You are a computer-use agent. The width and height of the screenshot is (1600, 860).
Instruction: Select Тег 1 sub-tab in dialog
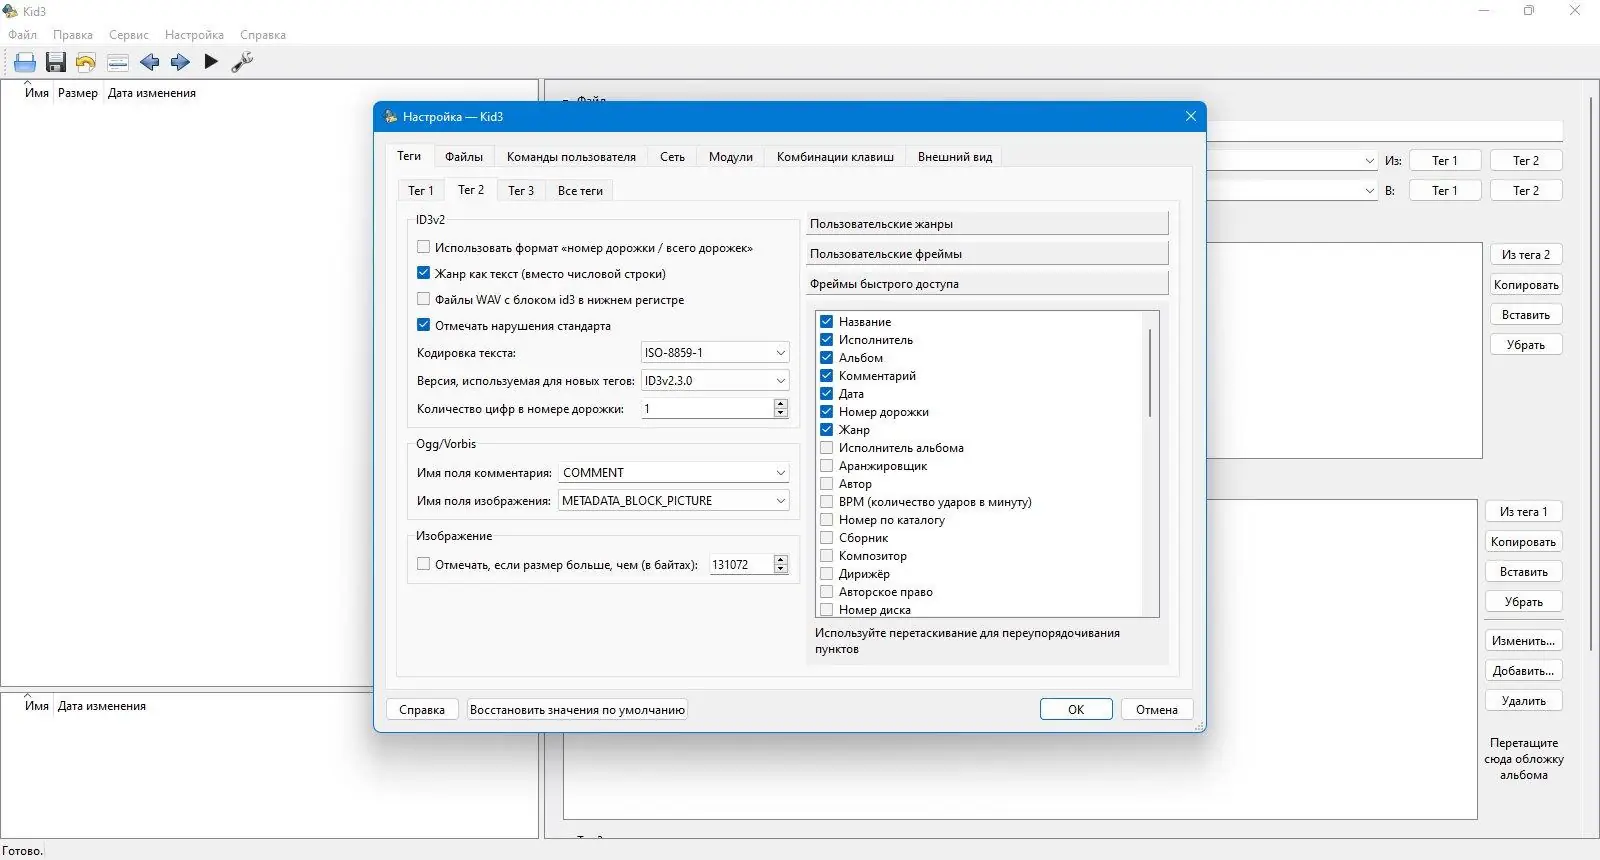(421, 191)
